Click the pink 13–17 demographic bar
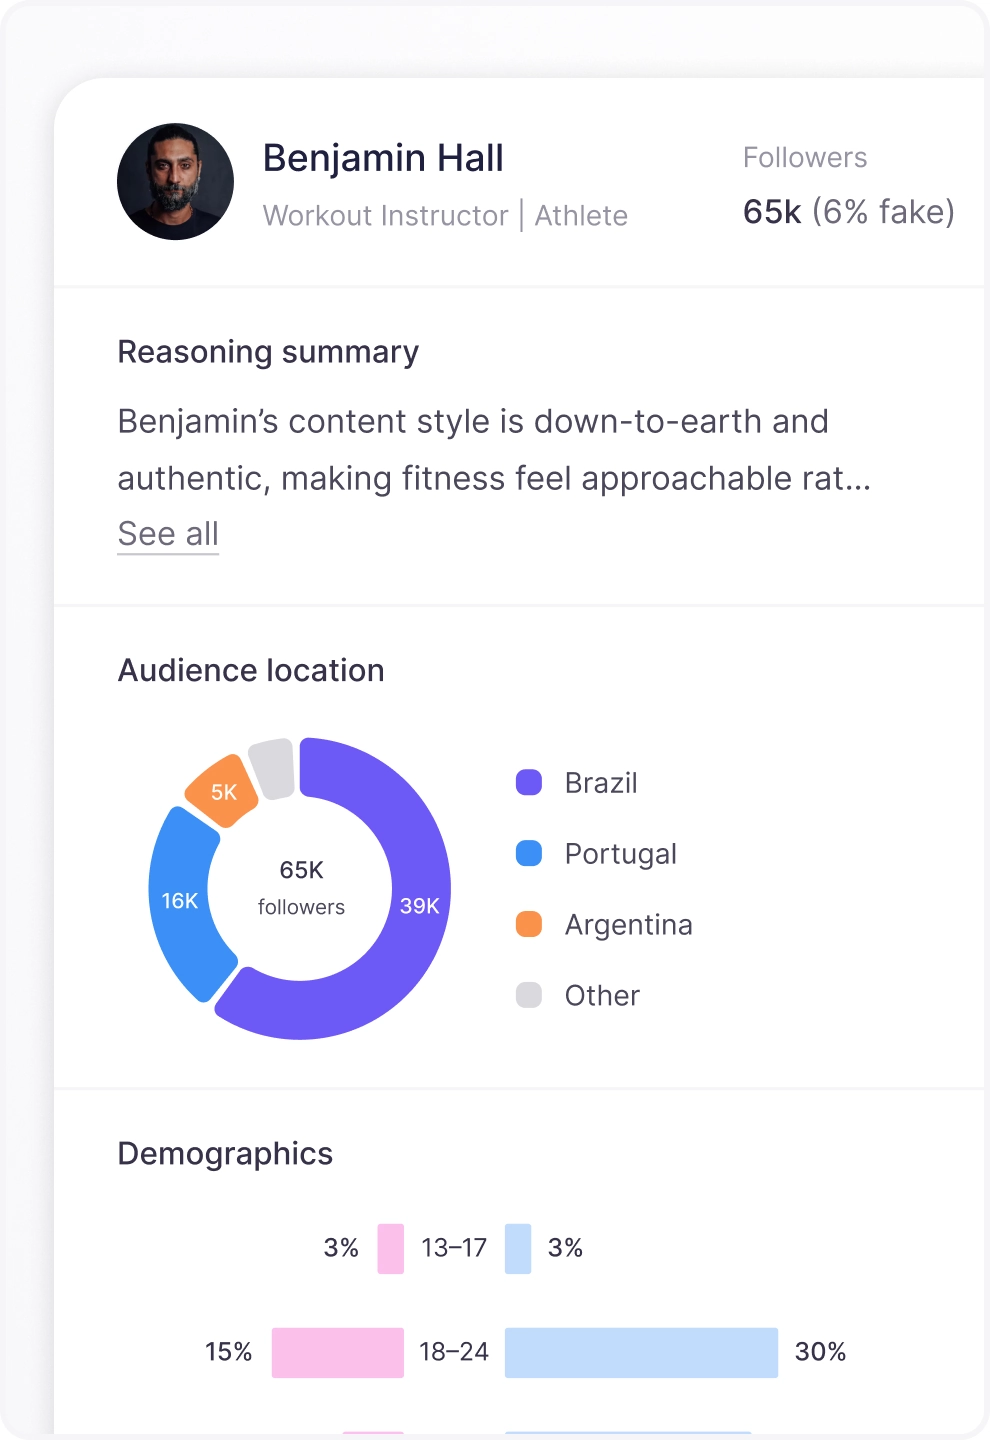 [391, 1248]
